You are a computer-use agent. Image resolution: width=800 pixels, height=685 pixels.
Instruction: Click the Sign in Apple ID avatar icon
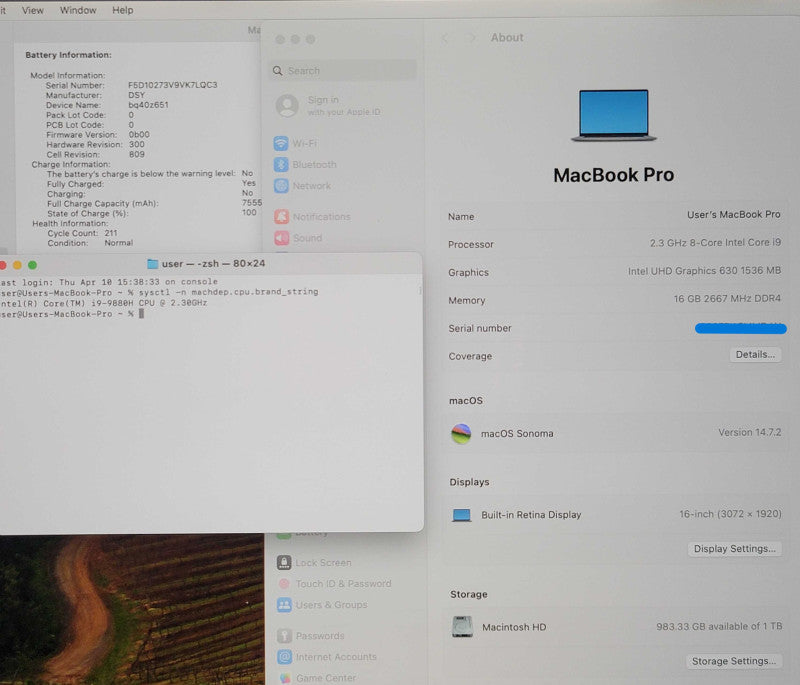pos(287,106)
